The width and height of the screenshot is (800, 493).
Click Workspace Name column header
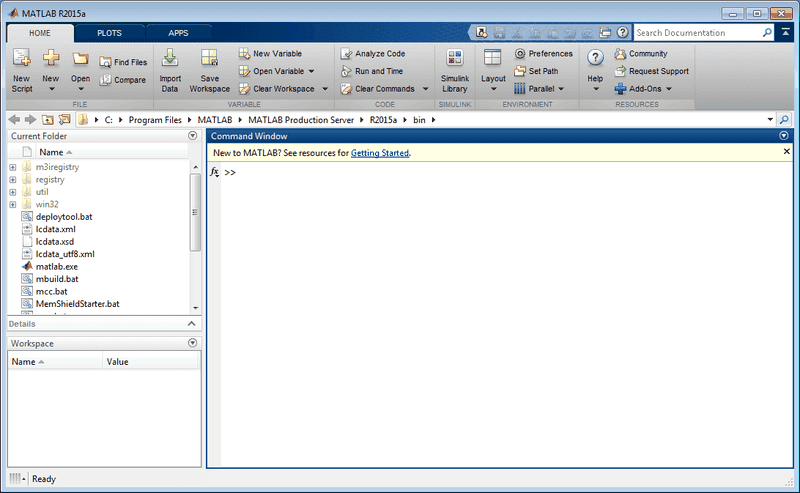coord(55,361)
